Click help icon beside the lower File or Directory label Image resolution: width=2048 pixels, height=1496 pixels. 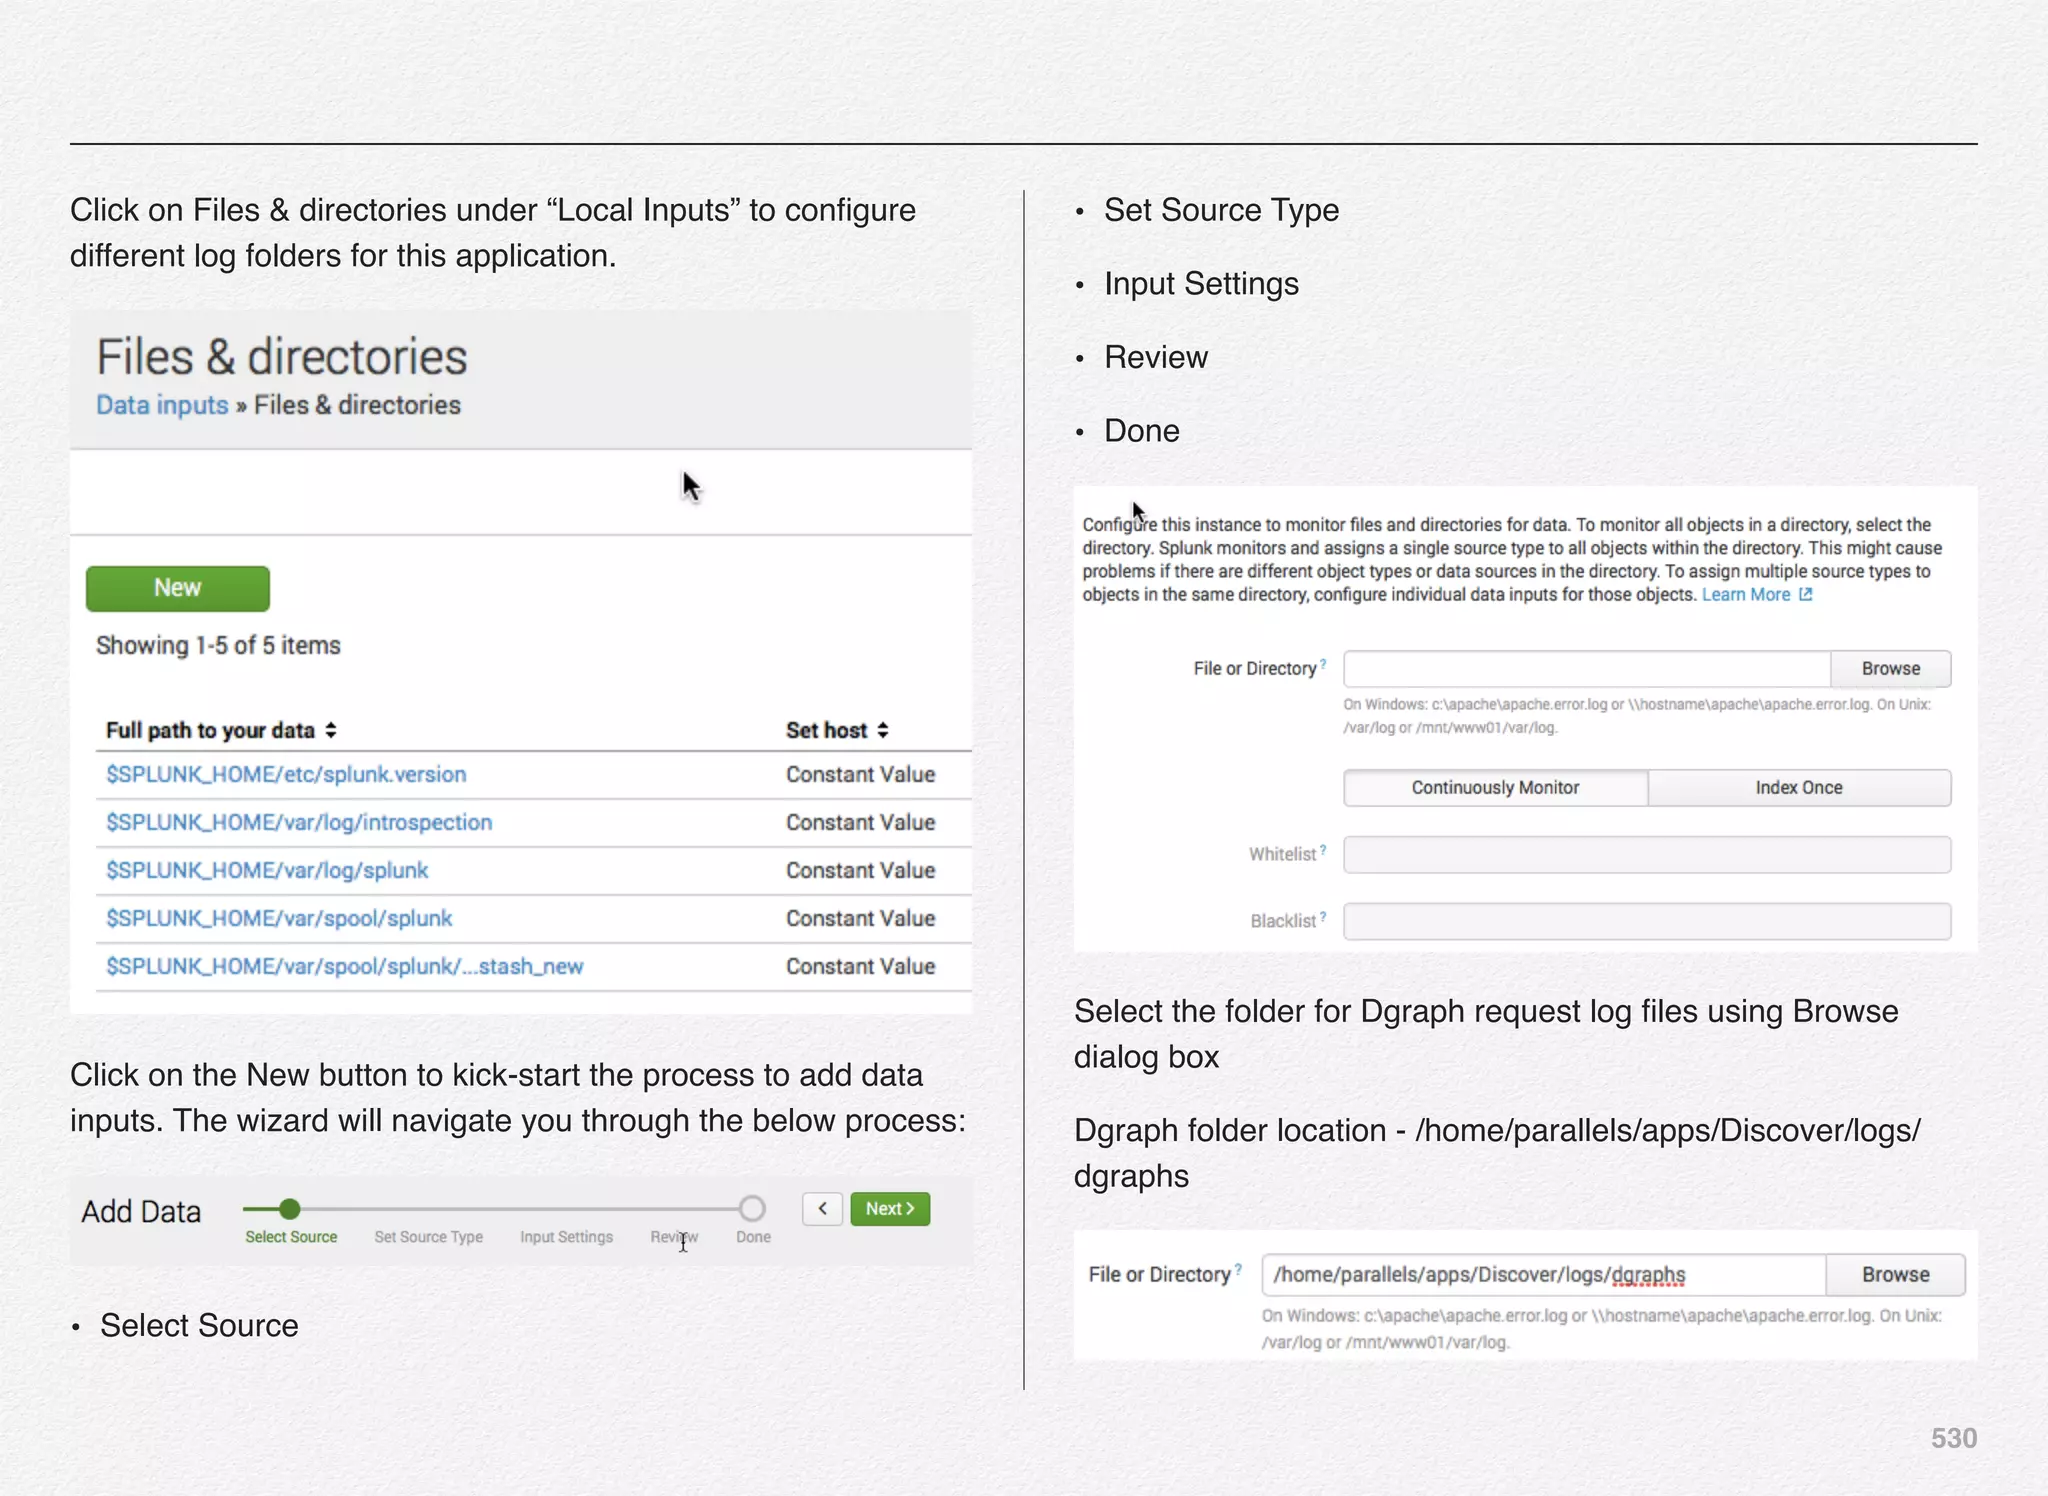[1238, 1269]
